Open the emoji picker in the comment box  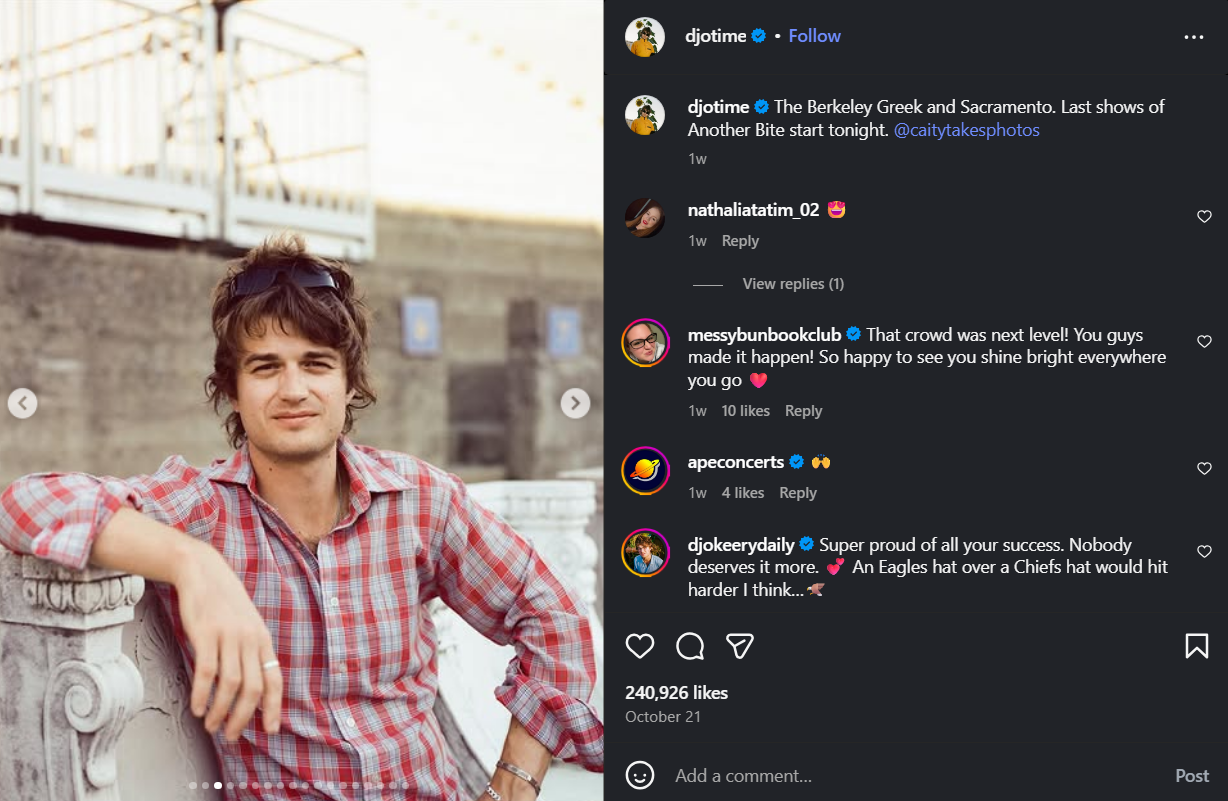point(640,775)
